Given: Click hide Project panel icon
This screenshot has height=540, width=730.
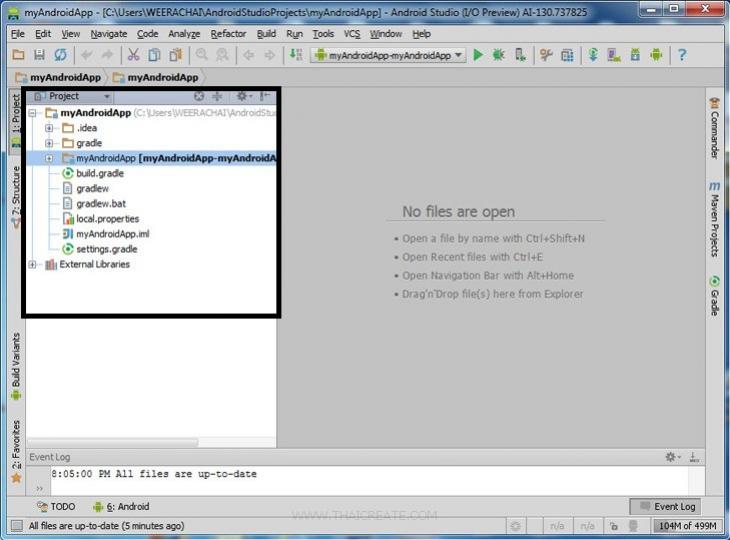Looking at the screenshot, I should tap(265, 96).
